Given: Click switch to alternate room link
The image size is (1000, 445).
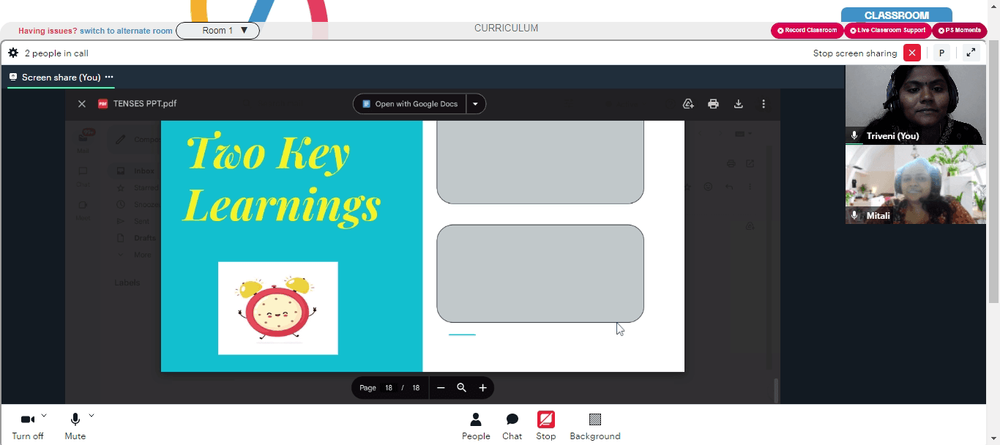Looking at the screenshot, I should 126,31.
